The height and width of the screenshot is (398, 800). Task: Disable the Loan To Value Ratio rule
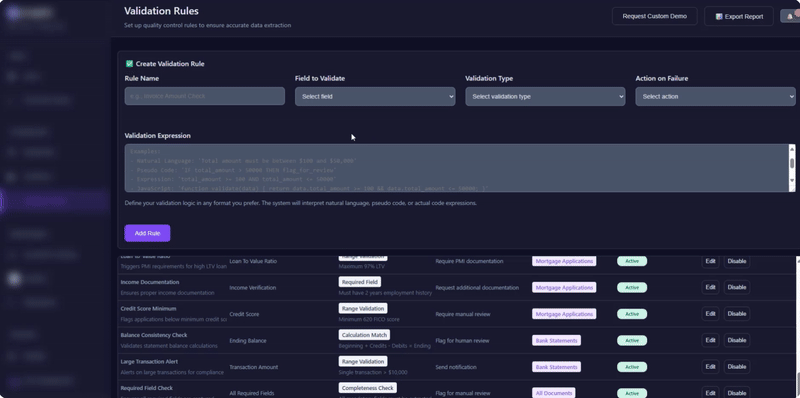click(737, 261)
